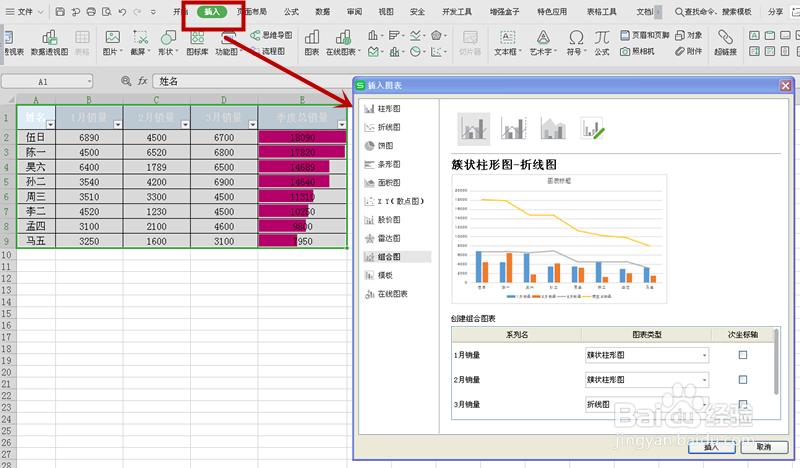Click the Print Preview icon
This screenshot has height=468, width=800.
pyautogui.click(x=107, y=11)
